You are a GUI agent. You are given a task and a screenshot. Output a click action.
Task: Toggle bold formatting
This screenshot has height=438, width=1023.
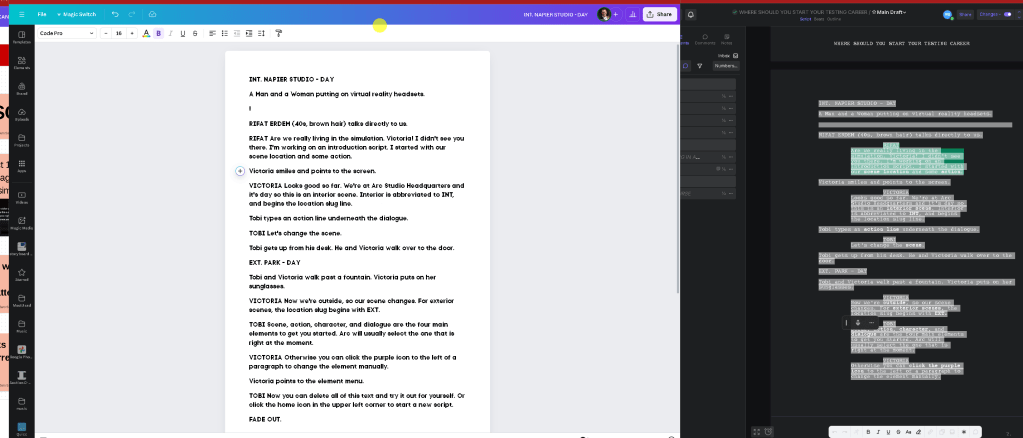pyautogui.click(x=159, y=33)
